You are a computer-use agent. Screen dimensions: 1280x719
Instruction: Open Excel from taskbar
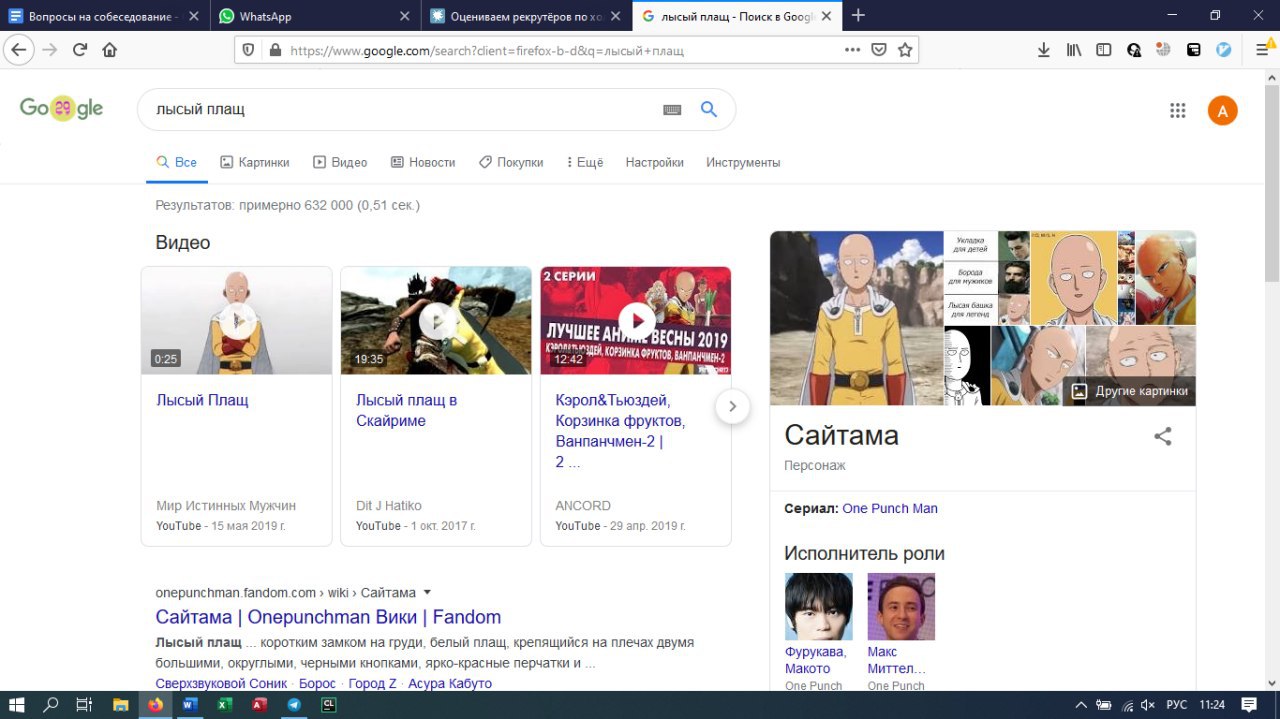point(224,704)
